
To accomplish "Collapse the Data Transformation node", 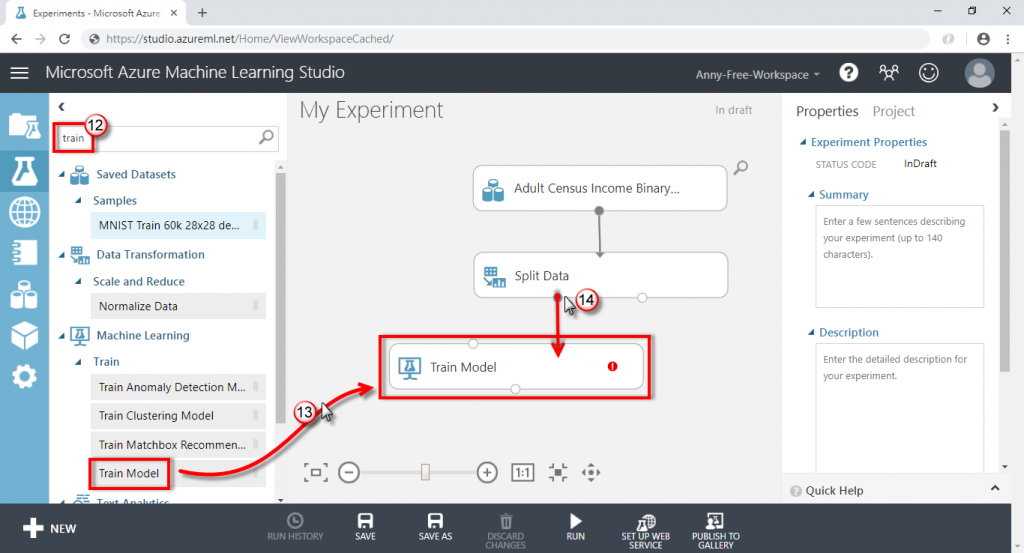I will 62,255.
